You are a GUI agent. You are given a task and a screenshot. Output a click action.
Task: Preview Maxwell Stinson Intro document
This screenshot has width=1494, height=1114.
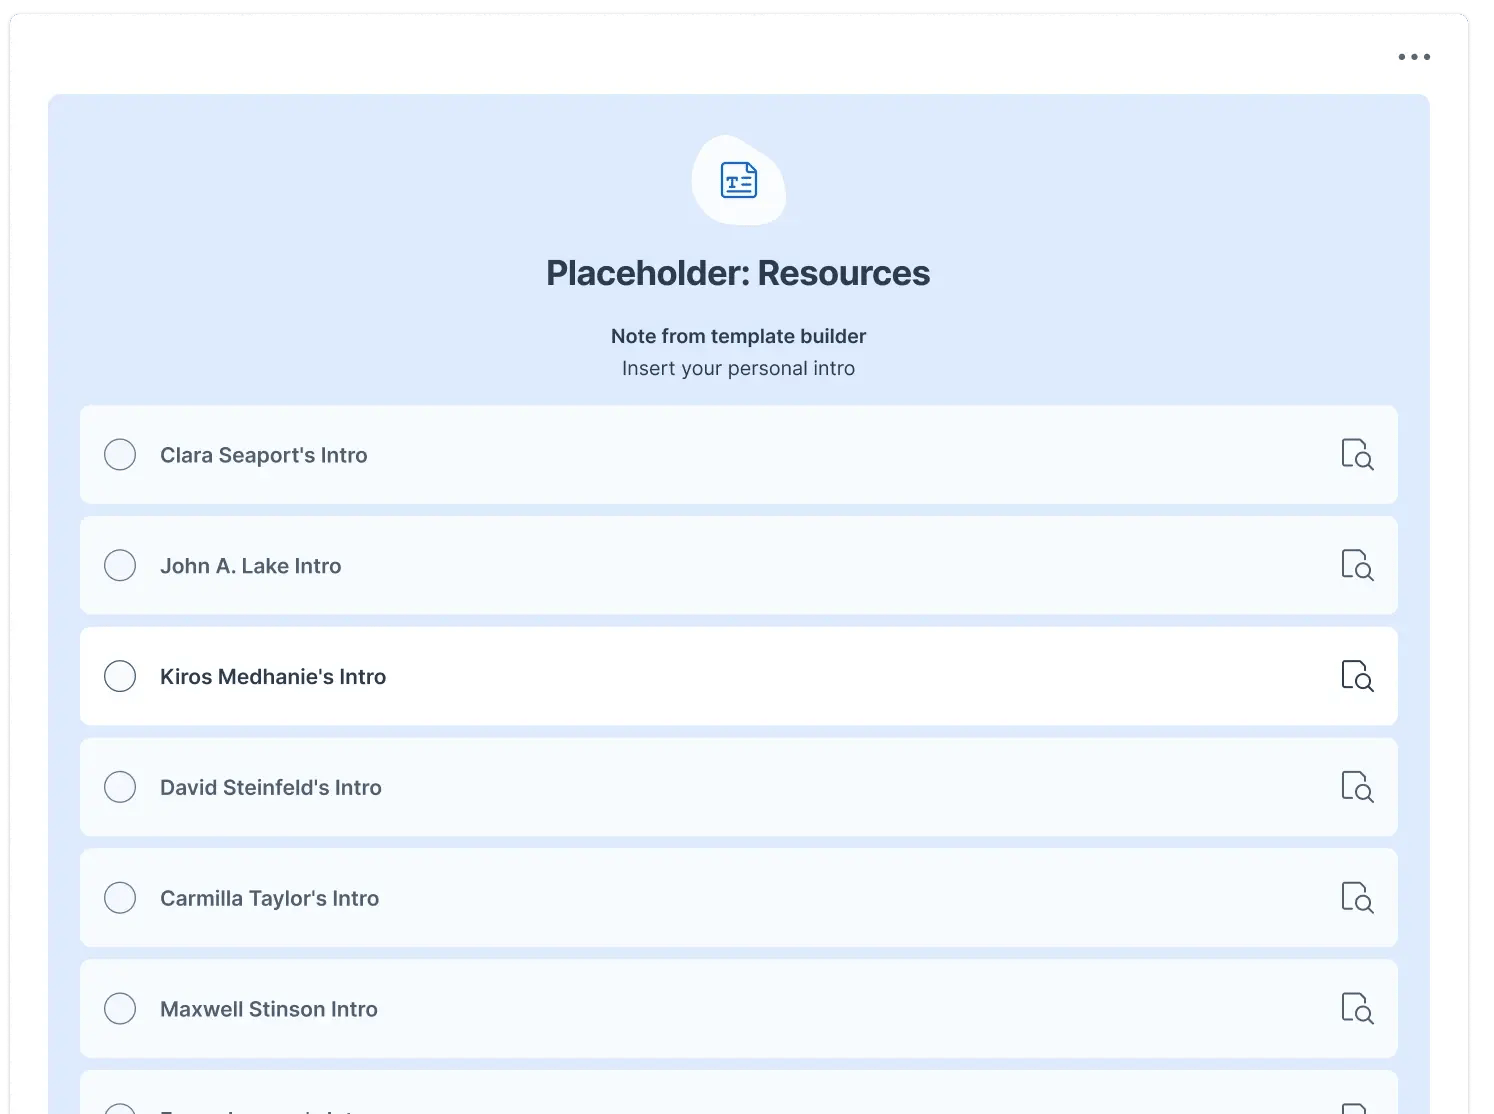(x=1357, y=1008)
